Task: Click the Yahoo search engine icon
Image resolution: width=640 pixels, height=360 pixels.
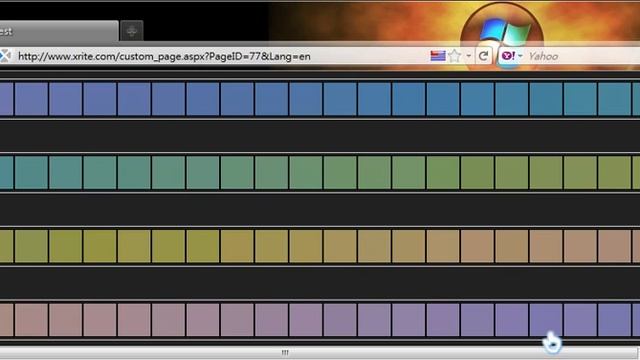Action: click(508, 56)
